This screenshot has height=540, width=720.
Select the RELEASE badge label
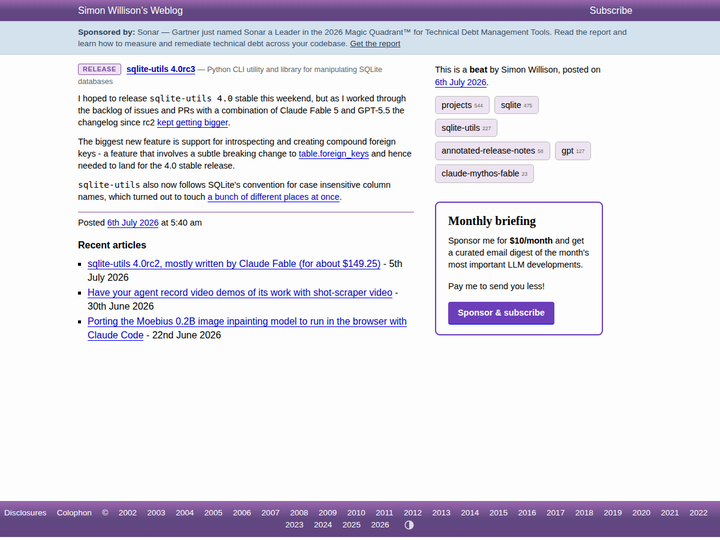[99, 69]
